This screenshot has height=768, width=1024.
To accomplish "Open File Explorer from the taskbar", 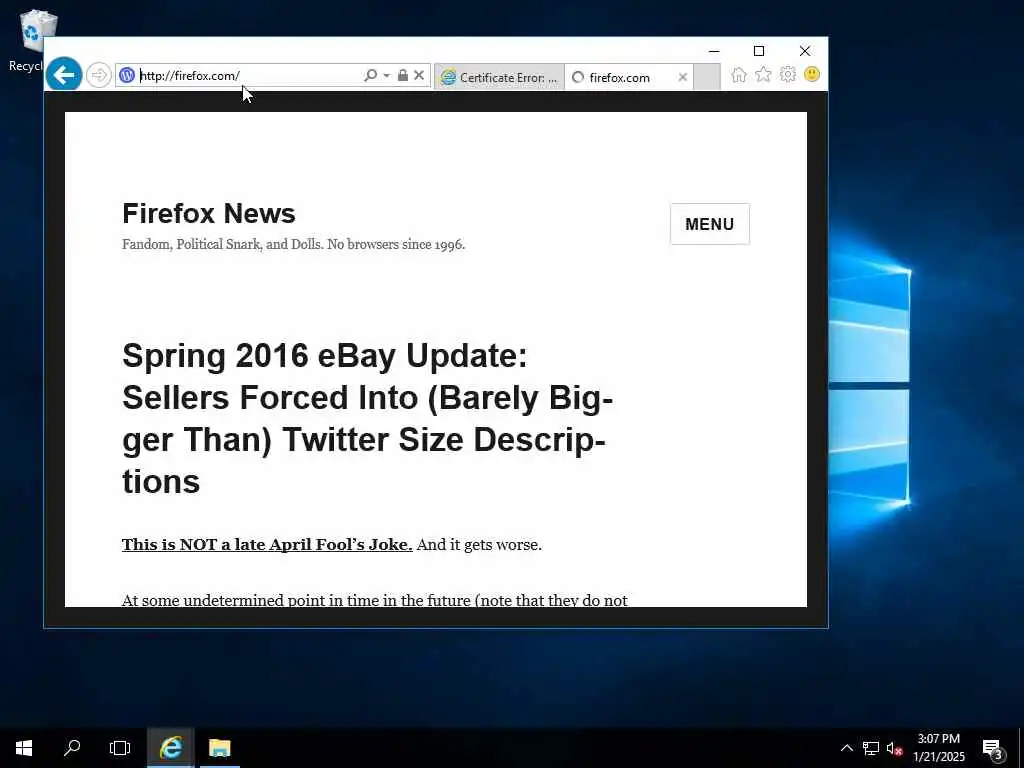I will click(219, 748).
